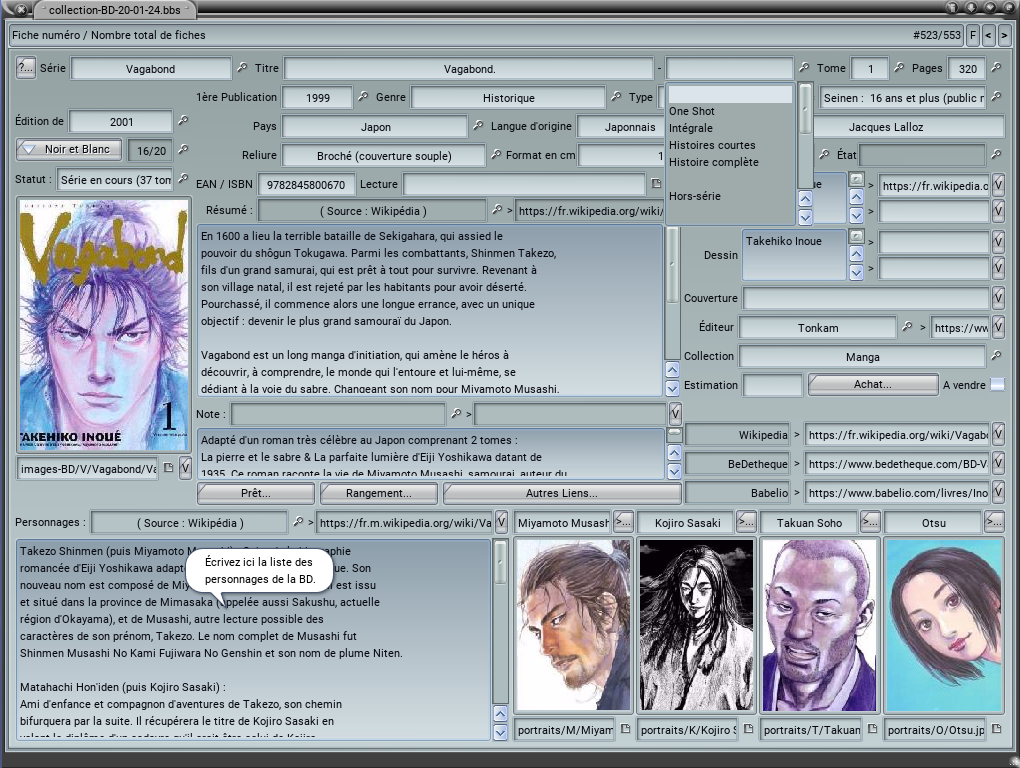Click the magnifier beside the Pays Japon field

click(x=478, y=126)
